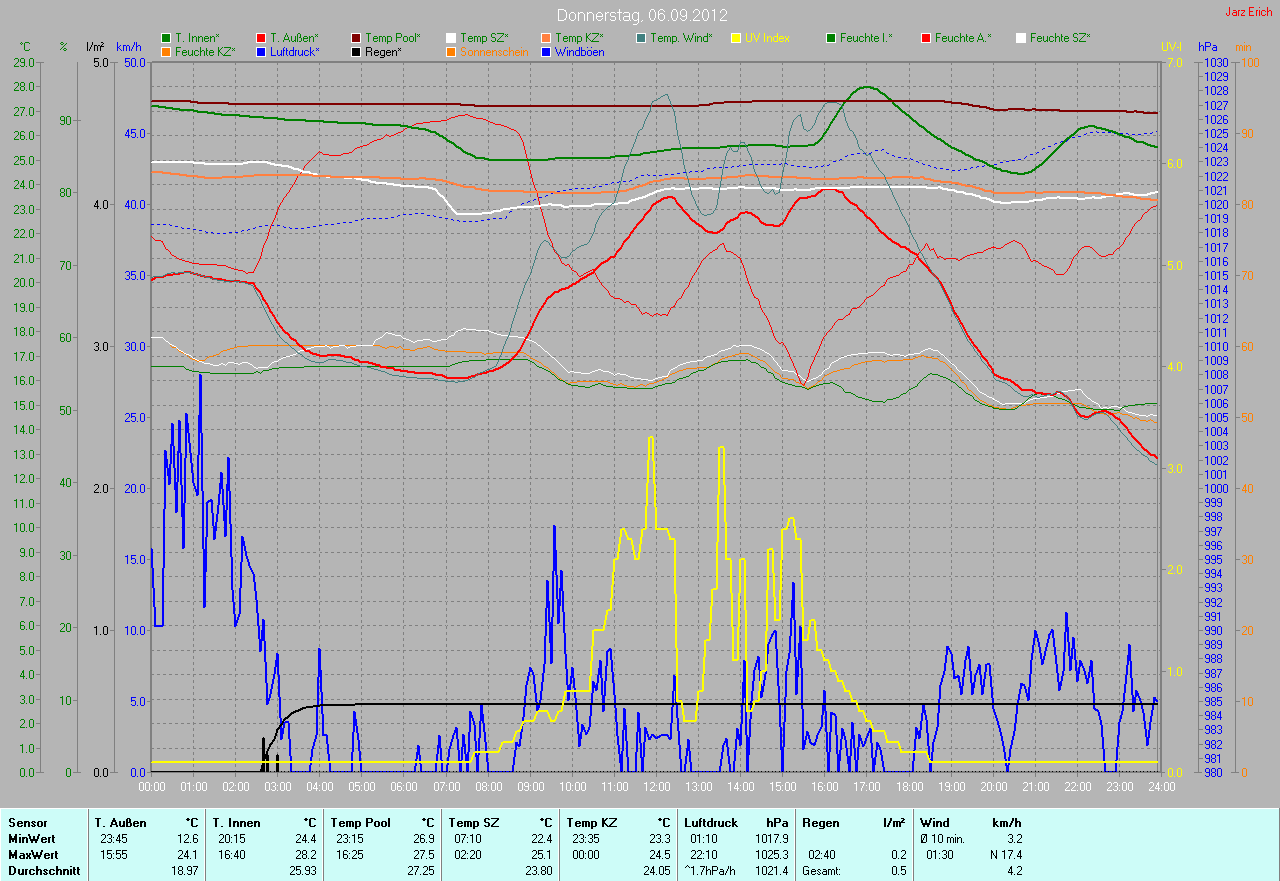1280x881 pixels.
Task: Click the blue Luftdruck legend swatch
Action: [261, 51]
